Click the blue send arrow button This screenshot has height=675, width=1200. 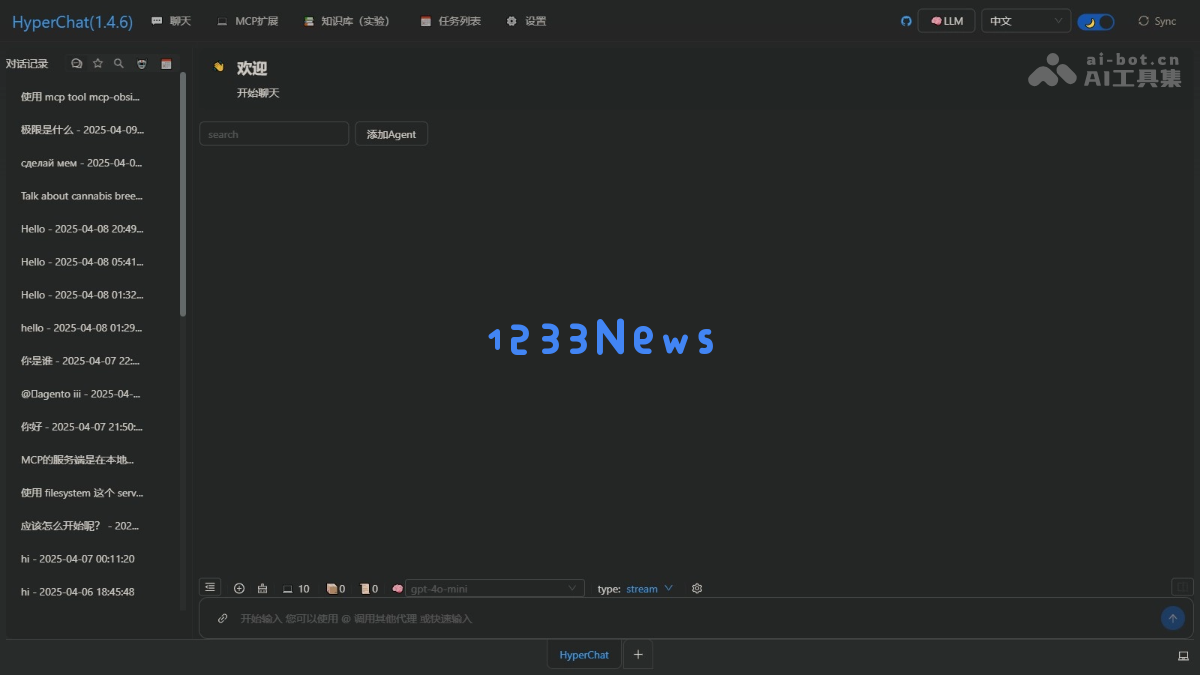click(x=1173, y=618)
